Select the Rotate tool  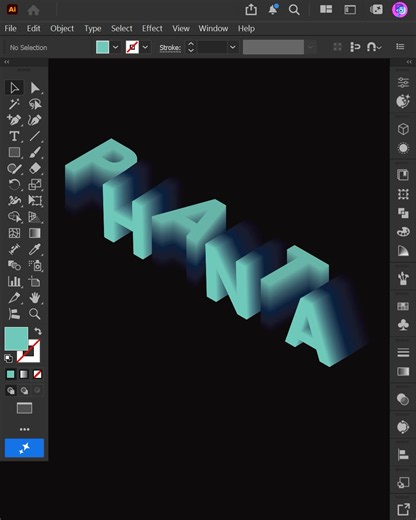14,184
